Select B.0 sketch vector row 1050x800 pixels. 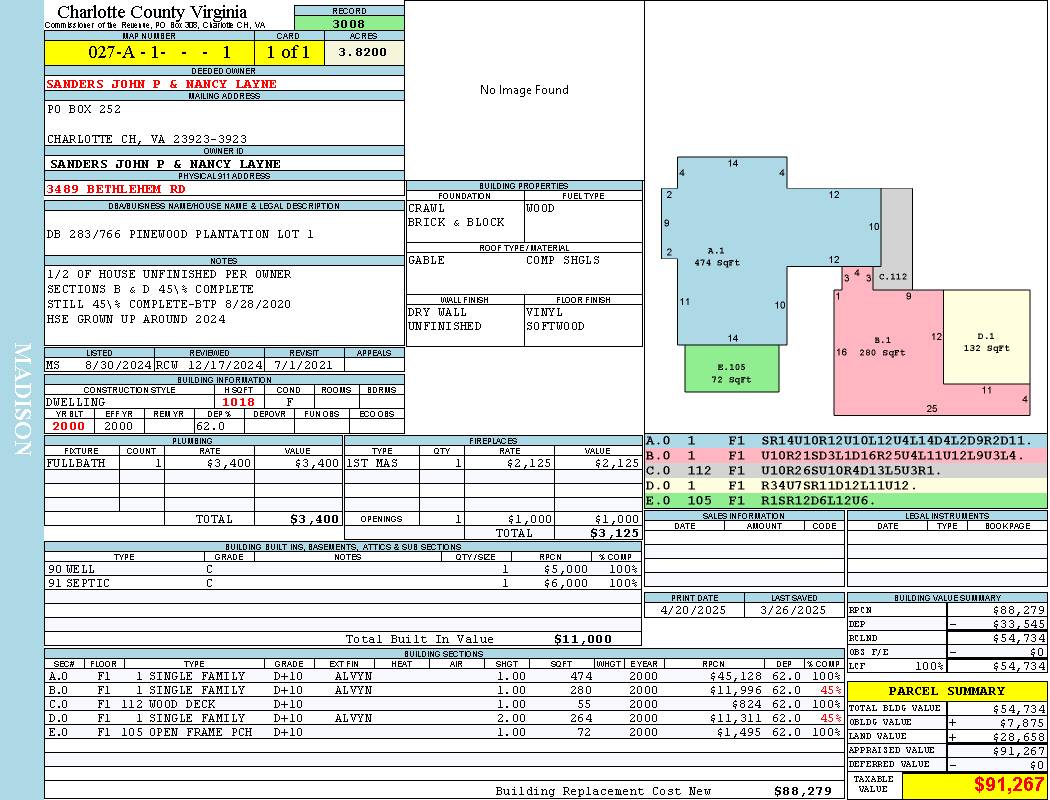(x=846, y=456)
